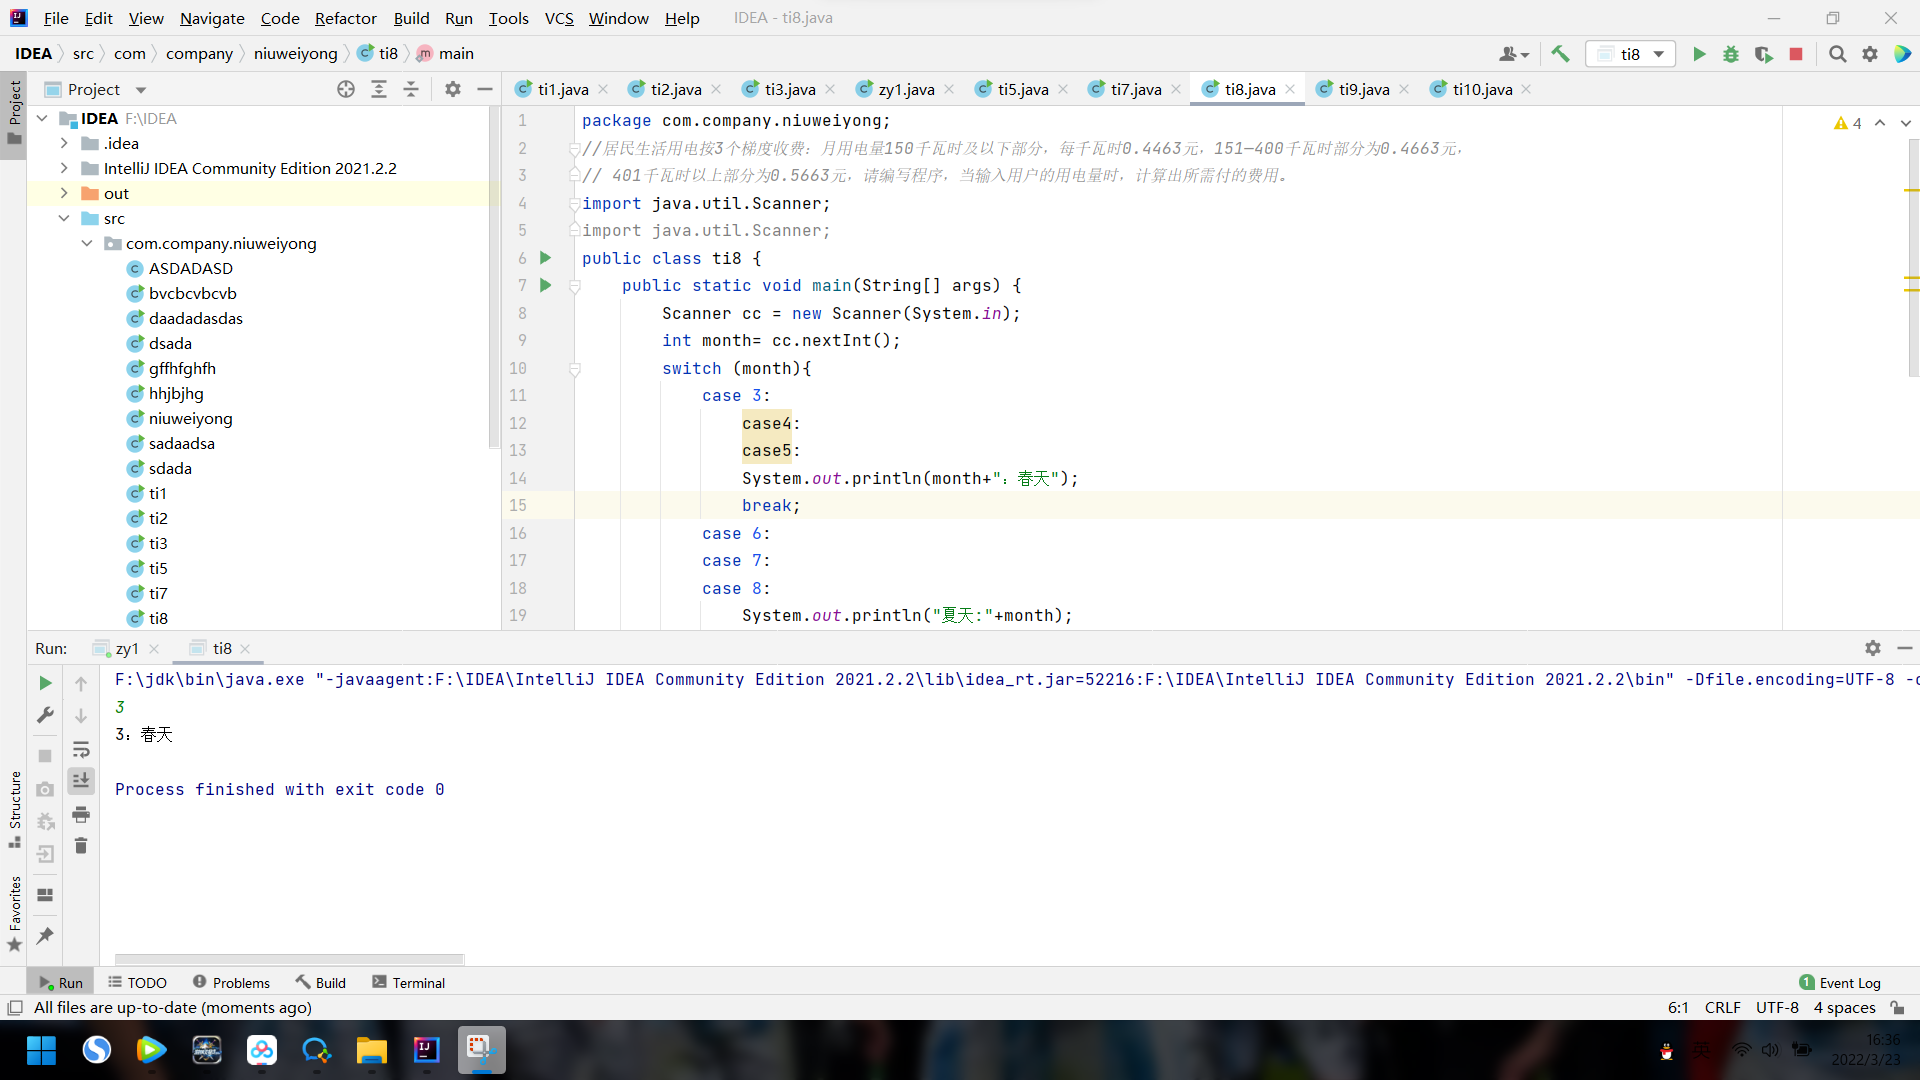Image resolution: width=1920 pixels, height=1080 pixels.
Task: Toggle scroll to end in Run console
Action: [x=81, y=780]
